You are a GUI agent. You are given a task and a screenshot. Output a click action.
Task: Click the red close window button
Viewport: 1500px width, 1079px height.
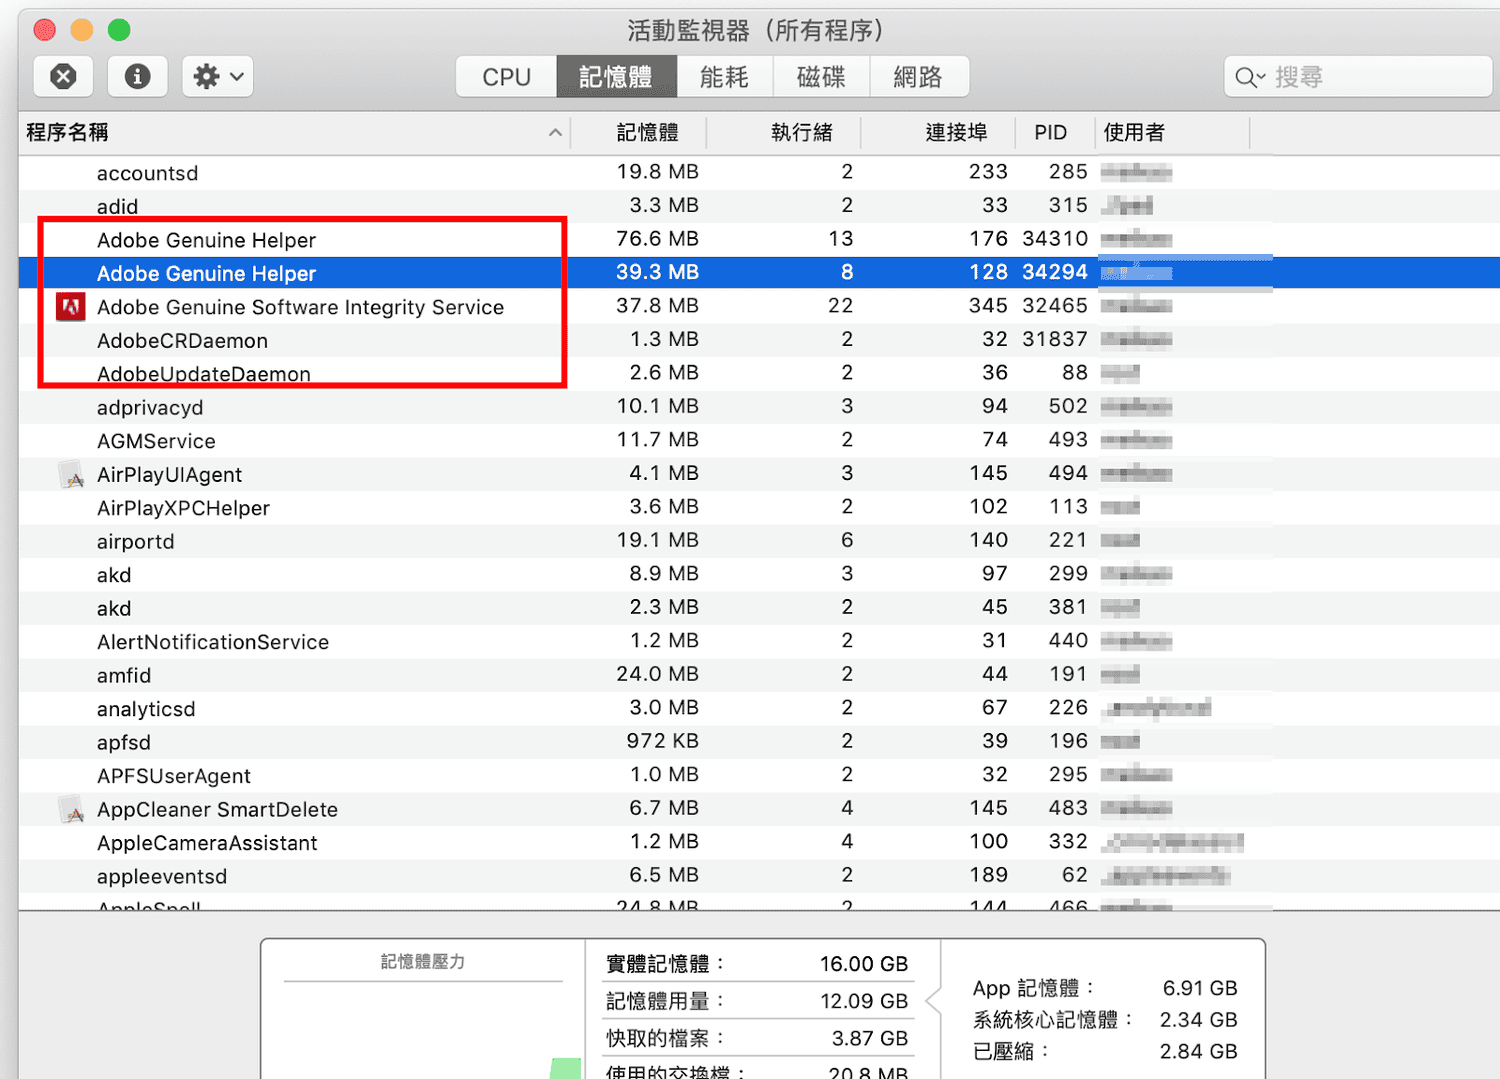click(x=45, y=30)
